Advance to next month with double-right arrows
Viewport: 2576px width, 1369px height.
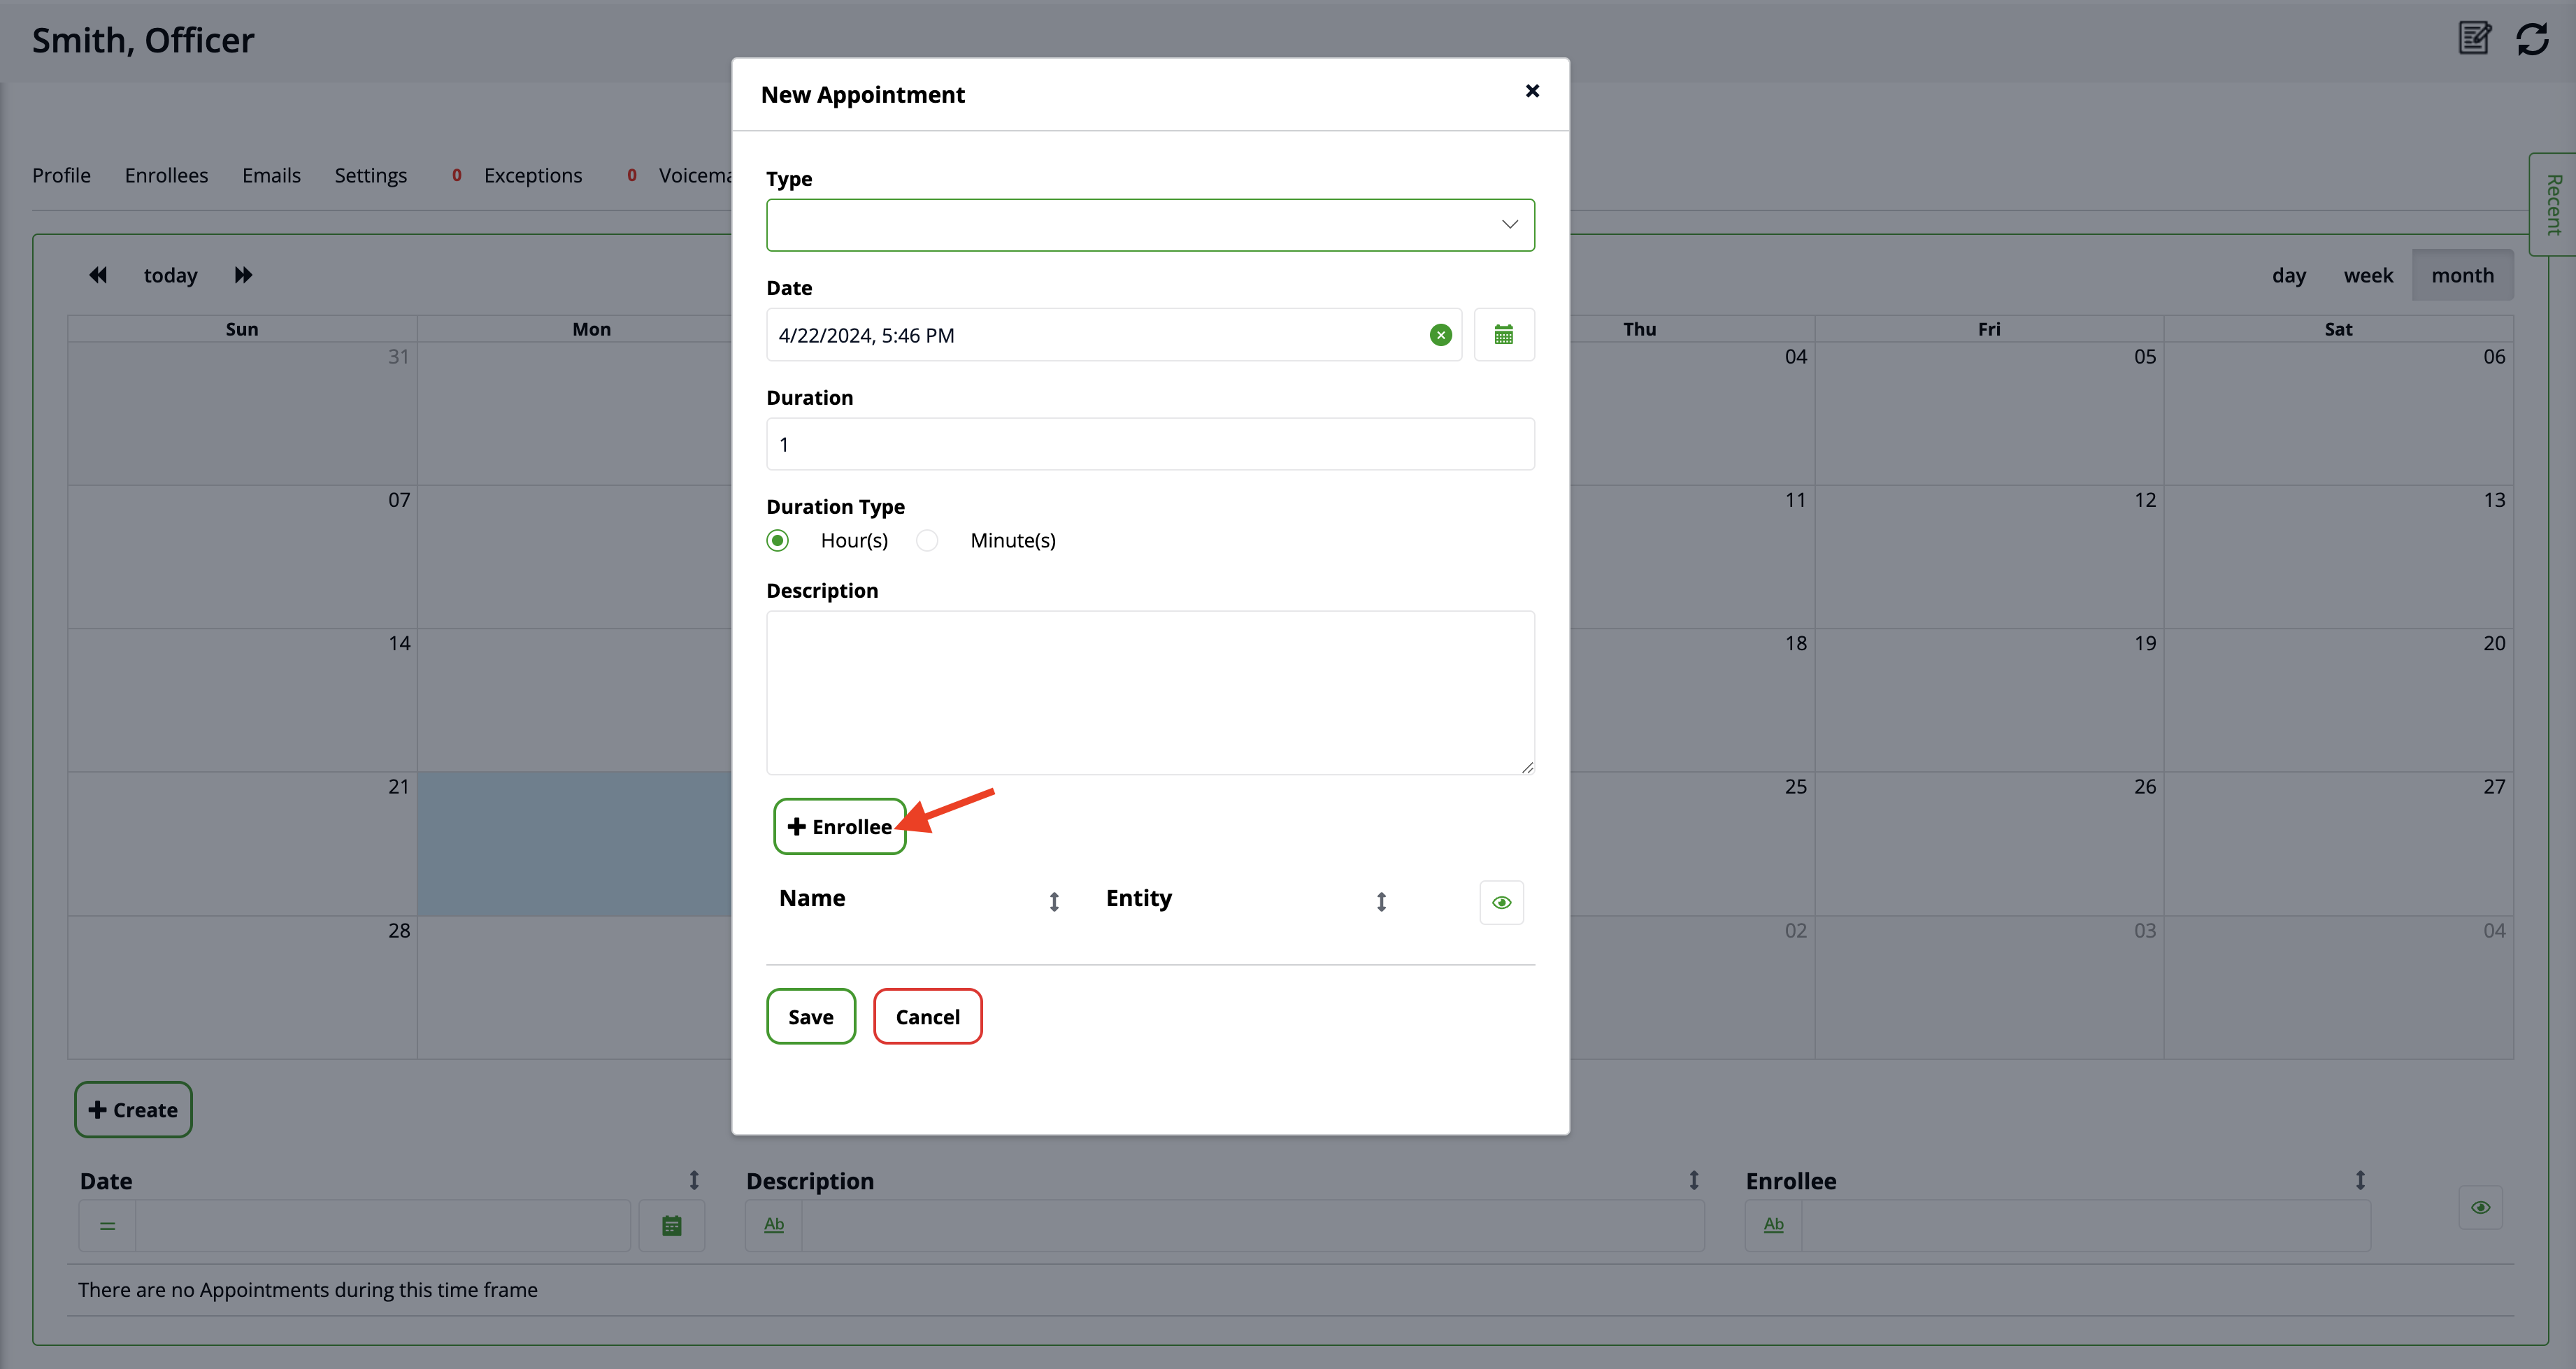click(x=243, y=275)
